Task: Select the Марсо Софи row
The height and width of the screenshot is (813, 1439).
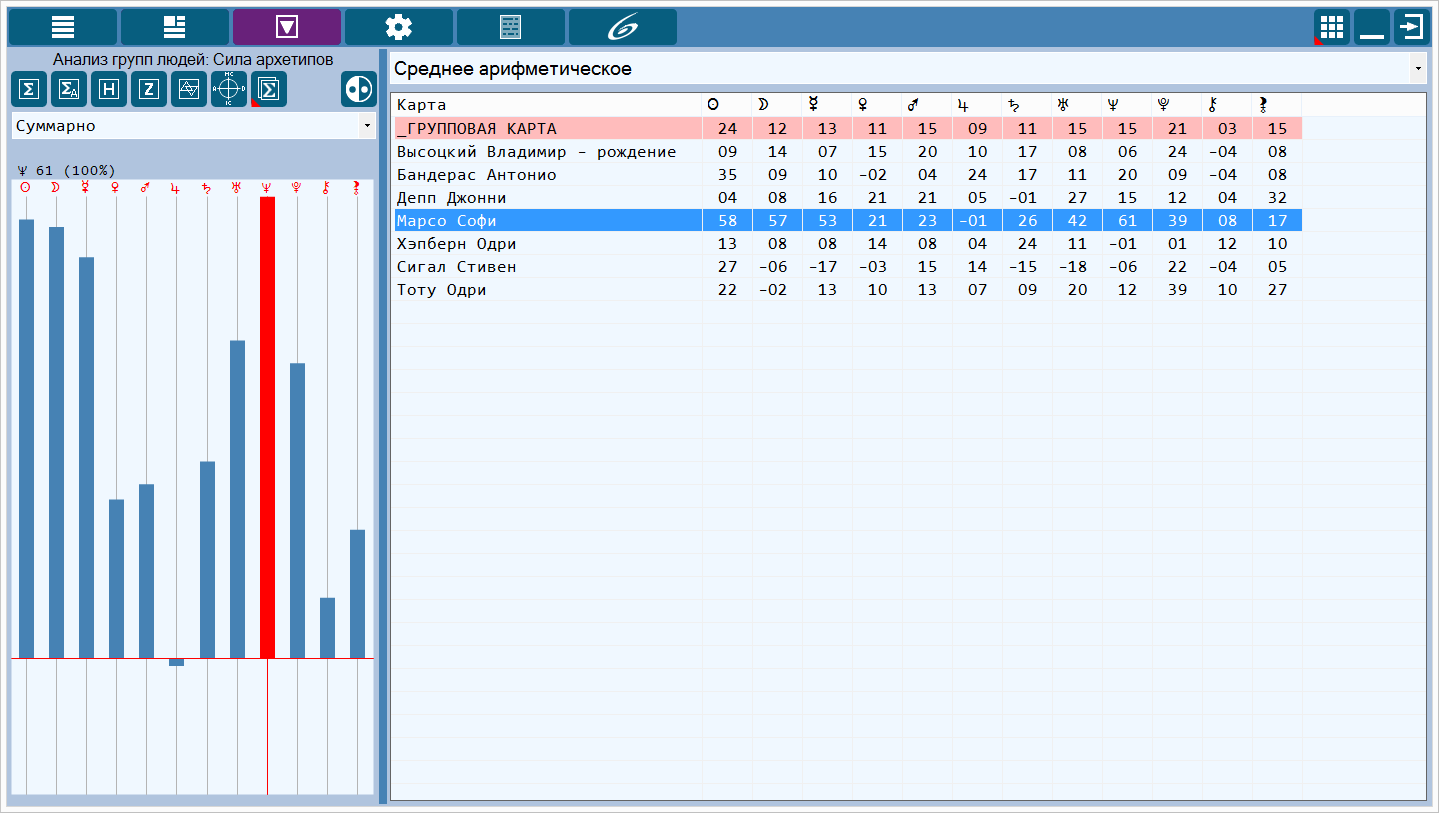Action: click(846, 220)
